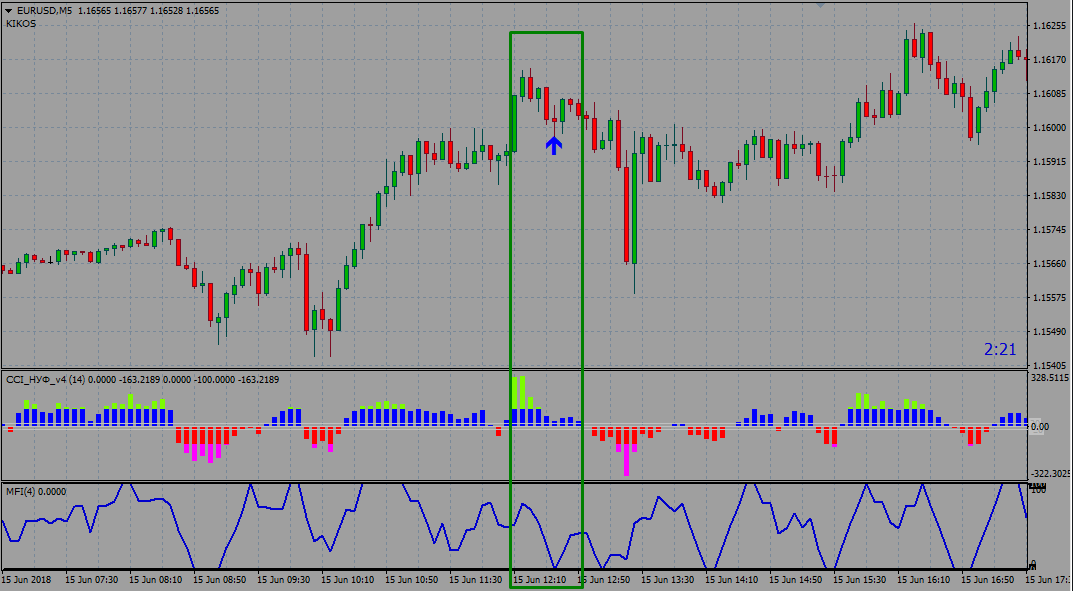Click the 15 Jun 12:10 time label
Viewport: 1073px width, 591px height.
[540, 579]
